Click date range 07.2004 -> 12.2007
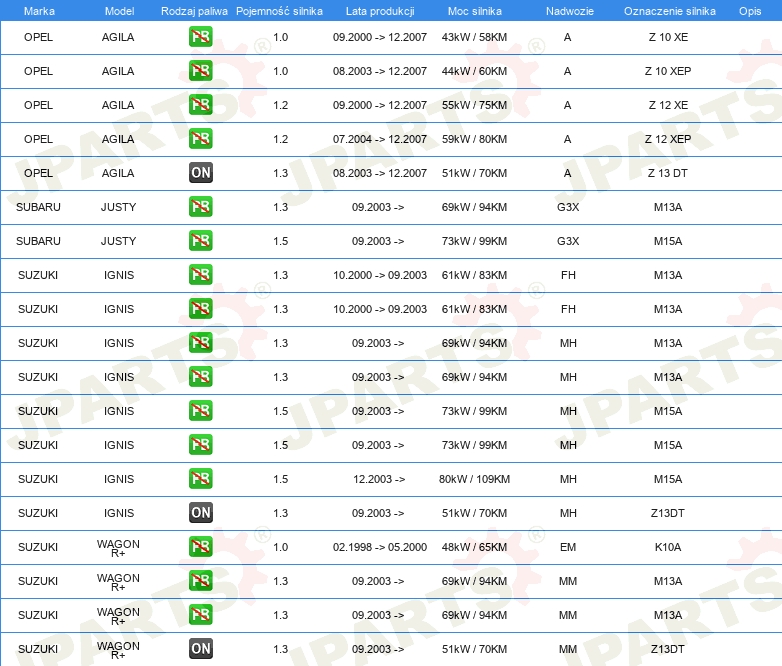 pos(380,139)
